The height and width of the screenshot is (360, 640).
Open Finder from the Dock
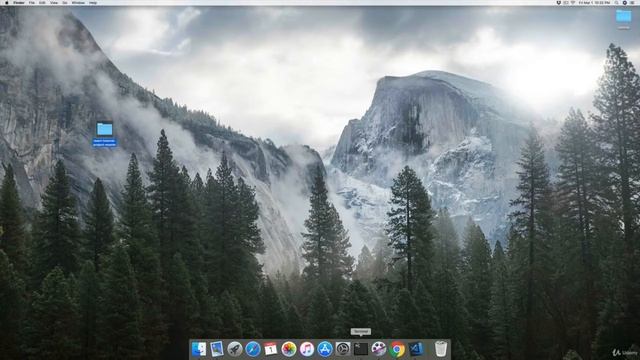pos(199,349)
